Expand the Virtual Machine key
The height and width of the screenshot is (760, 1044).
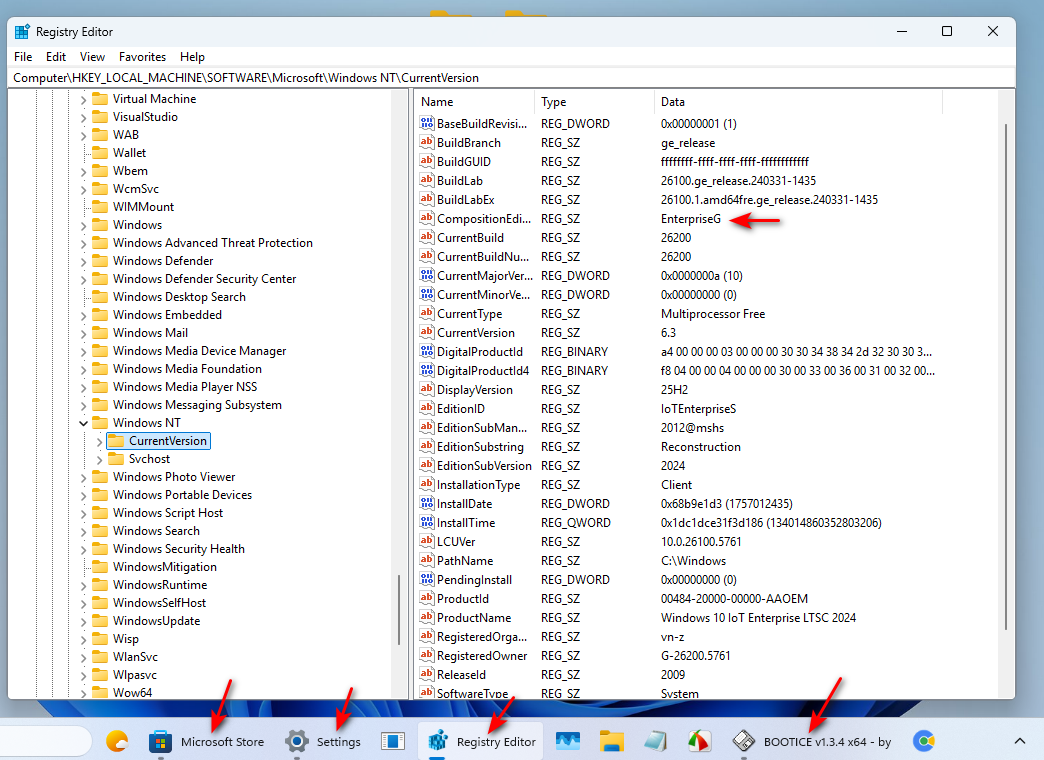click(x=83, y=99)
